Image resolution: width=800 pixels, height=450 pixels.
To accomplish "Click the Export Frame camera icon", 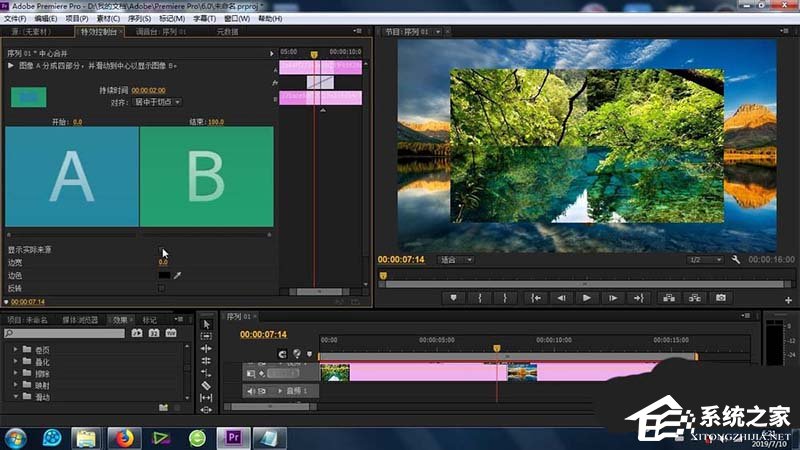I will click(x=720, y=297).
